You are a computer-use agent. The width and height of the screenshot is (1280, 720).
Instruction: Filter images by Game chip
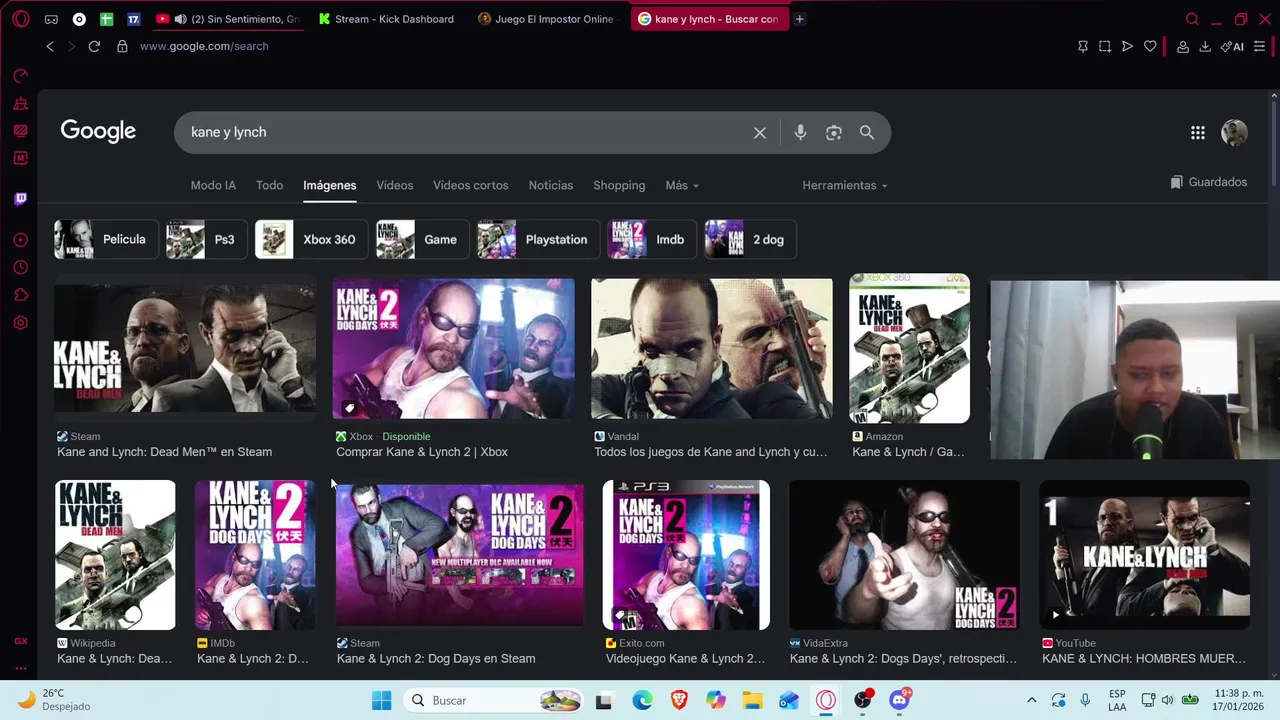click(x=422, y=239)
